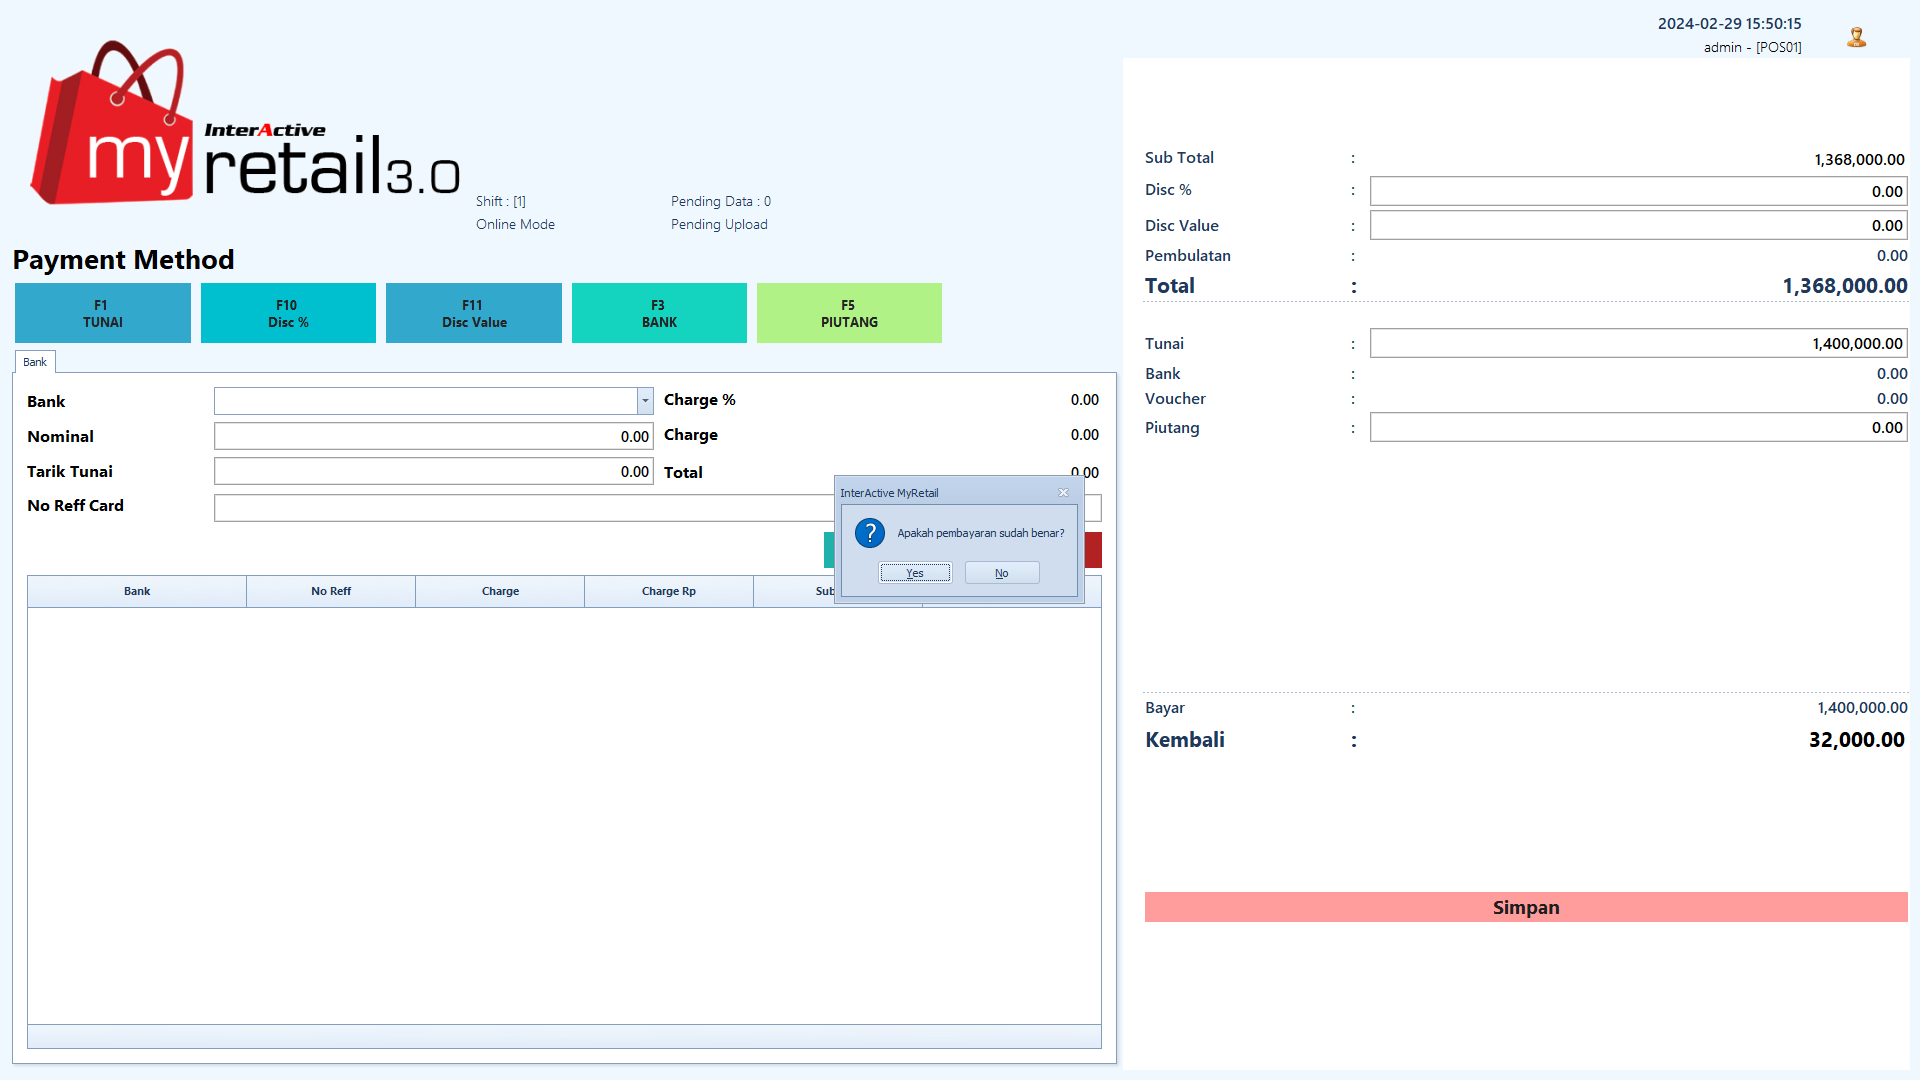Select the F10 Disc % payment method
This screenshot has width=1920, height=1080.
288,313
